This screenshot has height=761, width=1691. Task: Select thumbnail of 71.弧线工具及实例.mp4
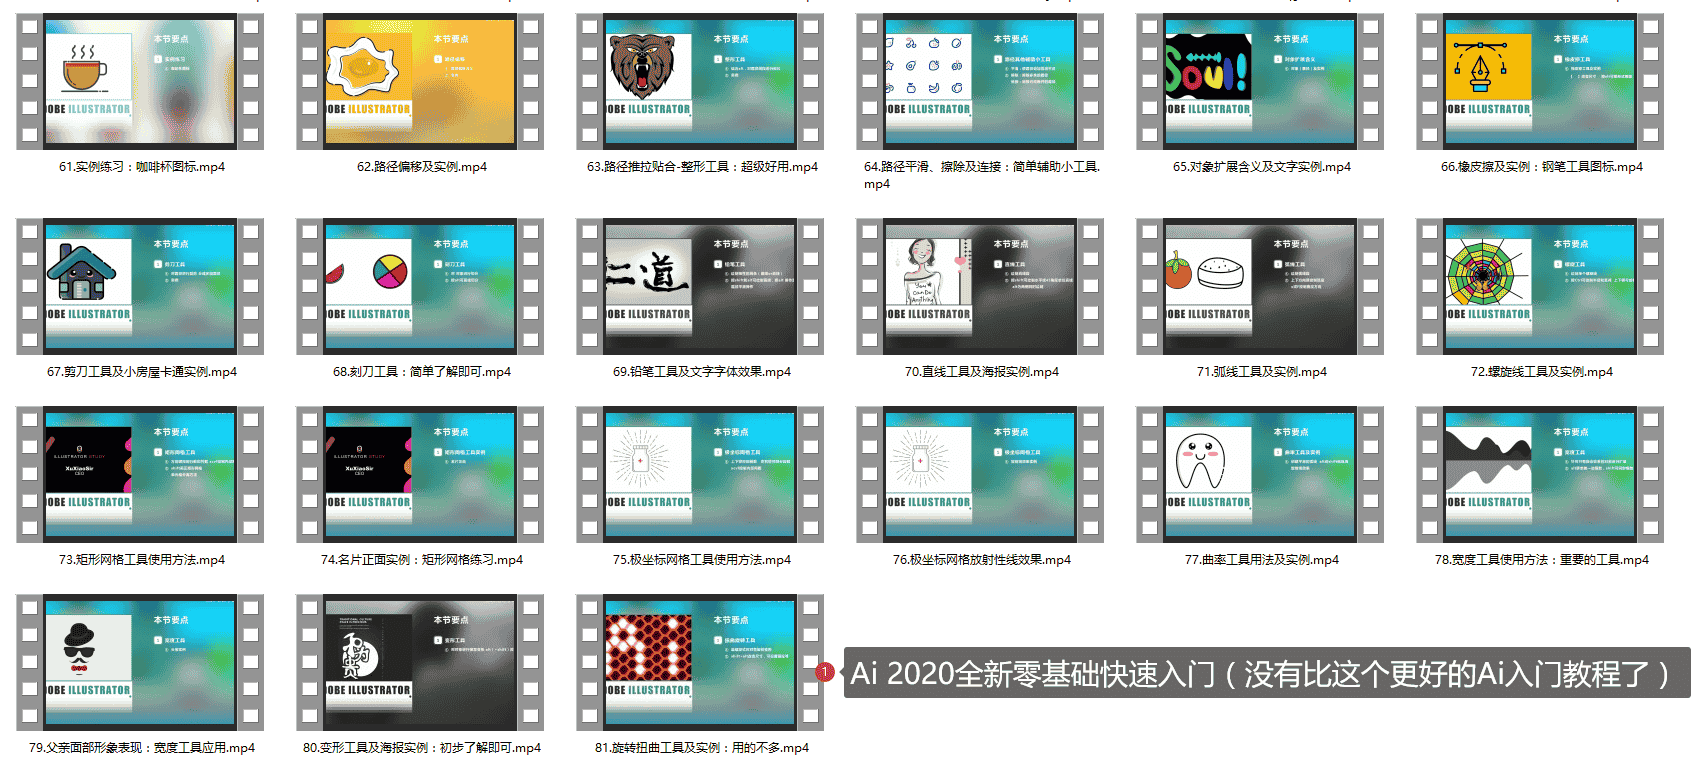[1260, 286]
